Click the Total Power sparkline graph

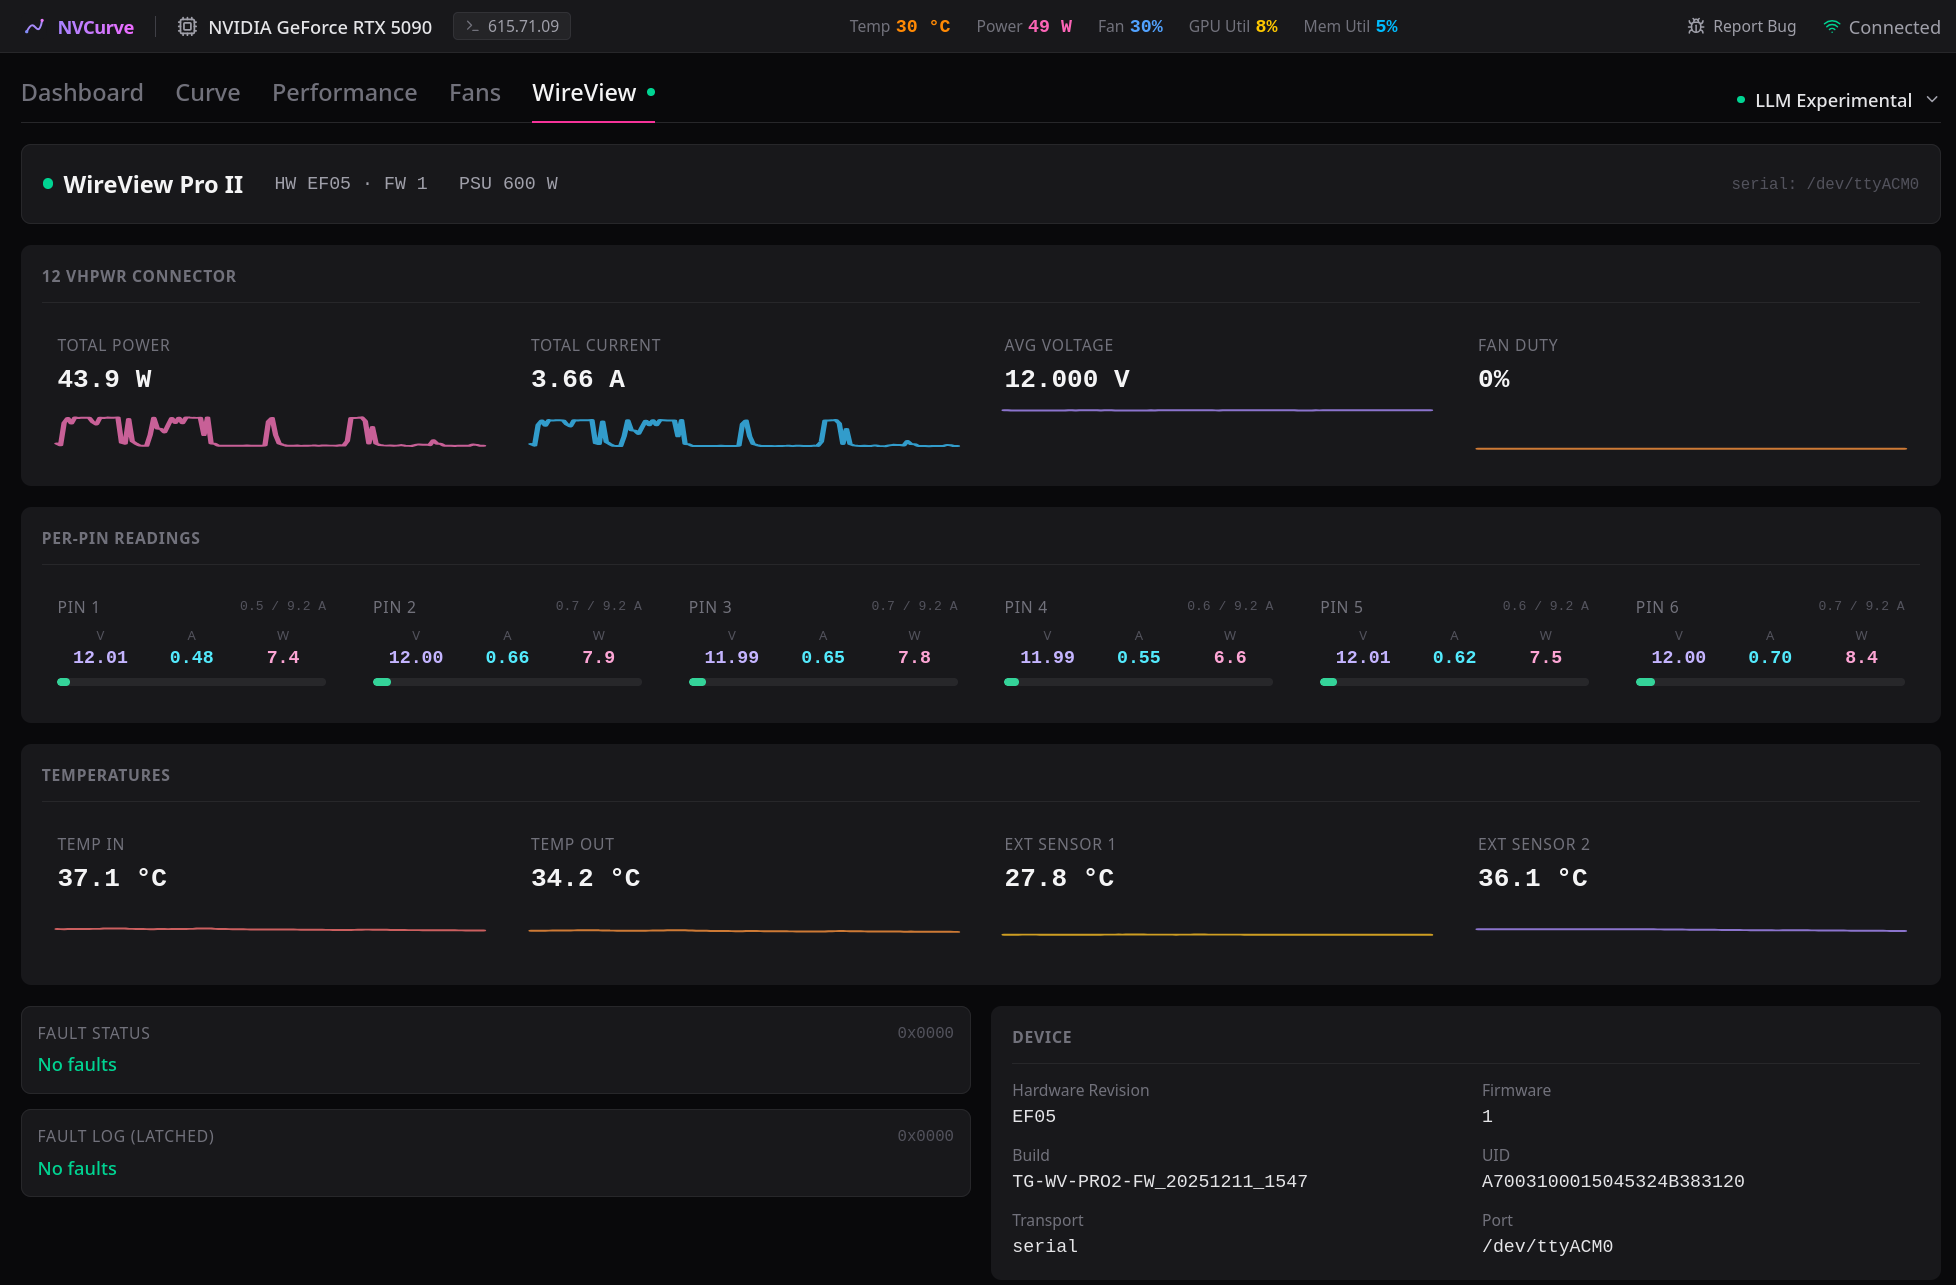[x=270, y=431]
